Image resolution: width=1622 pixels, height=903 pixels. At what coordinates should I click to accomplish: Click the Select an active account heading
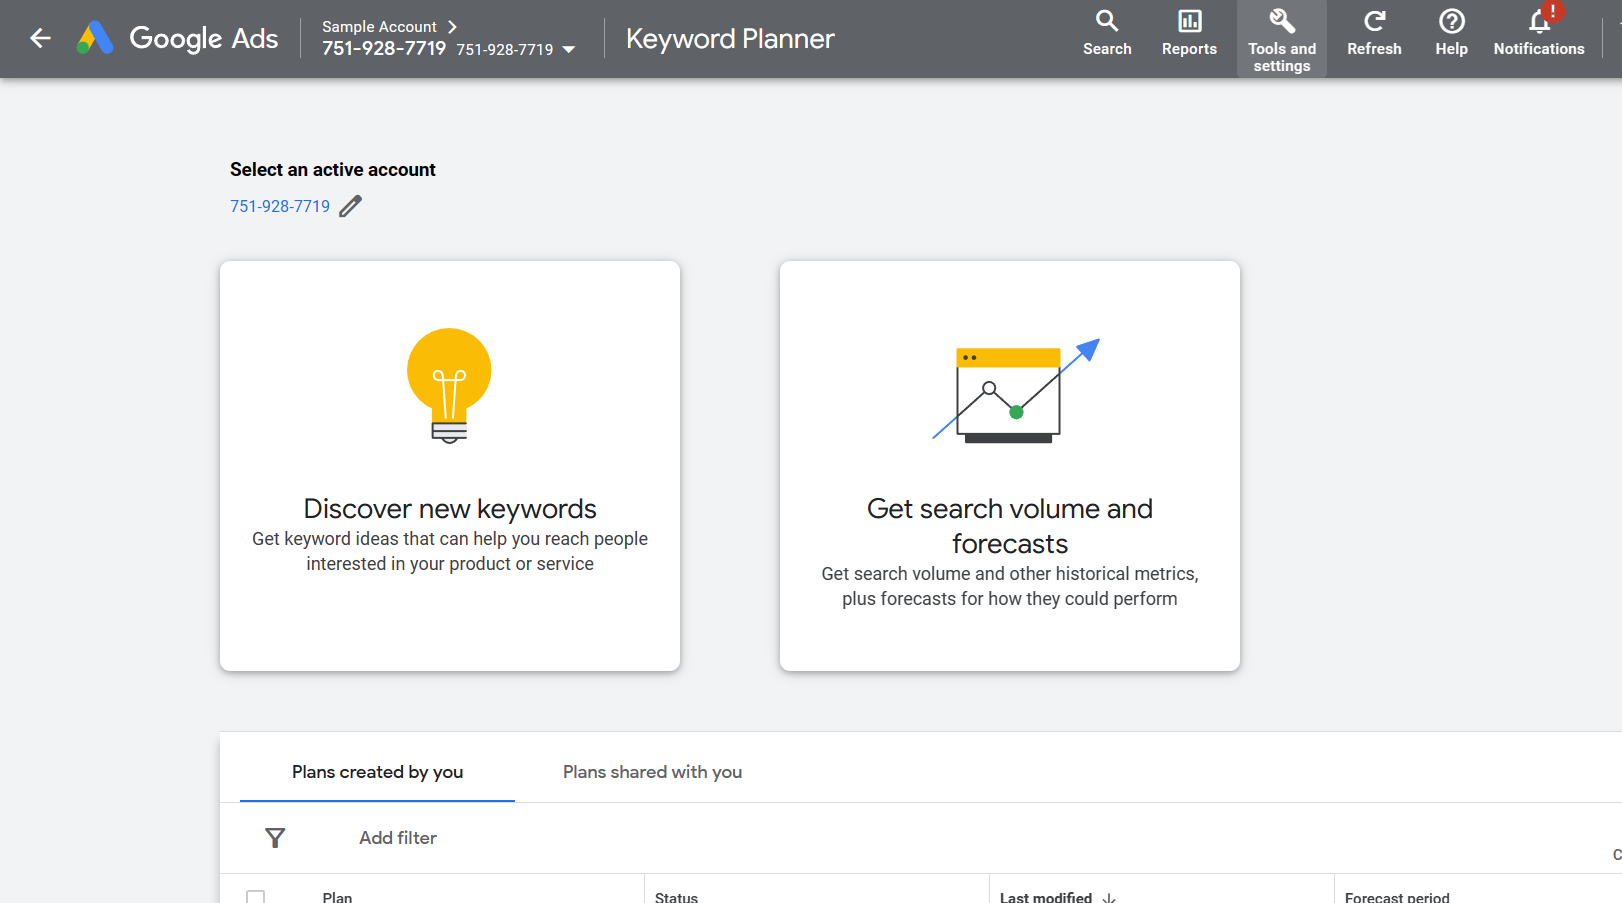pyautogui.click(x=333, y=170)
